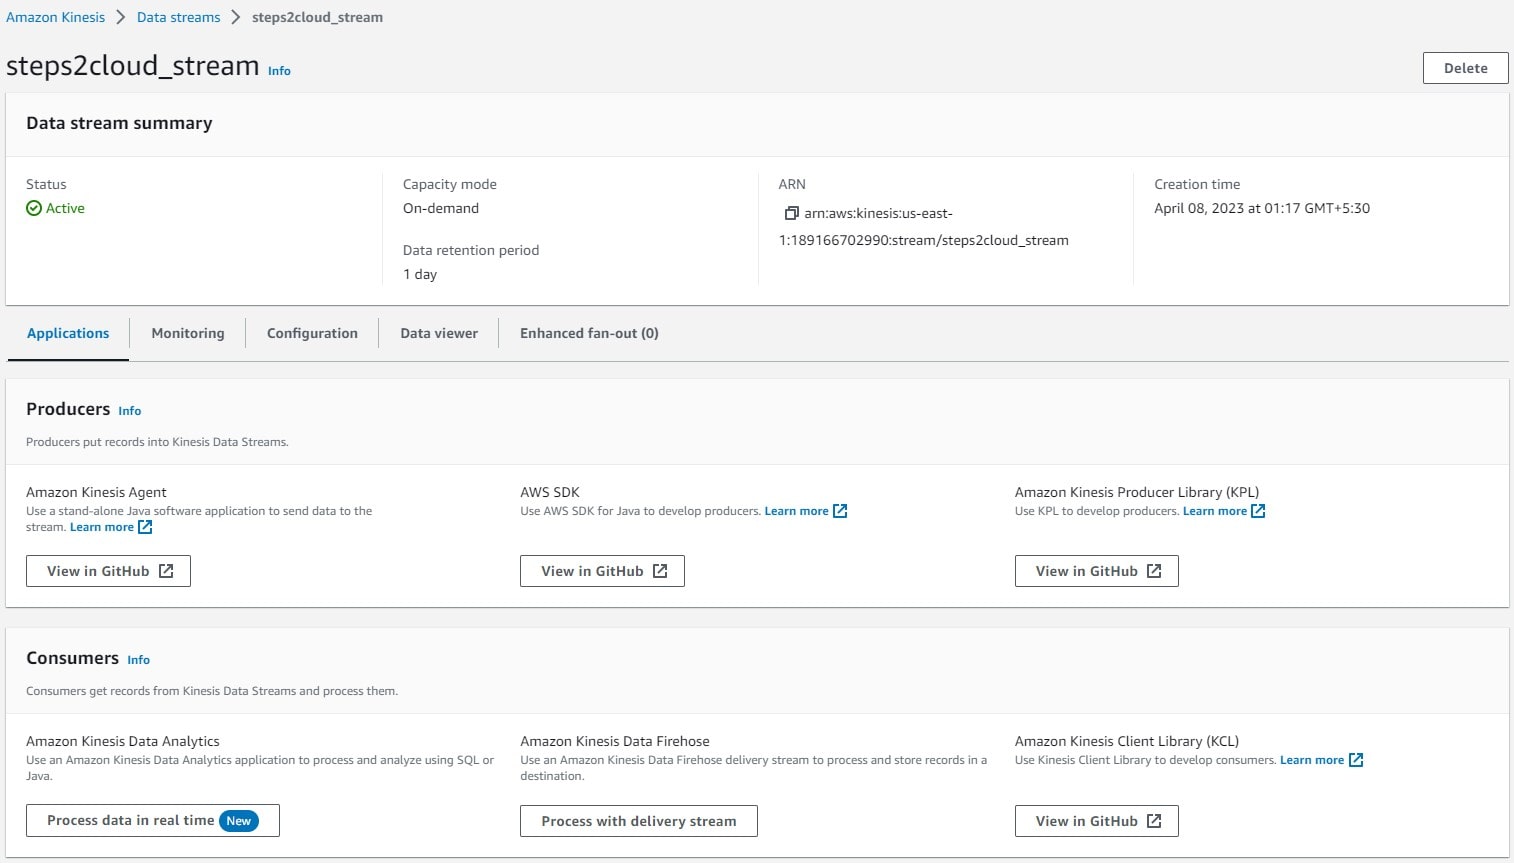Open the Amazon Kinesis breadcrumb link
Screen dimensions: 1514x863
(x=55, y=17)
